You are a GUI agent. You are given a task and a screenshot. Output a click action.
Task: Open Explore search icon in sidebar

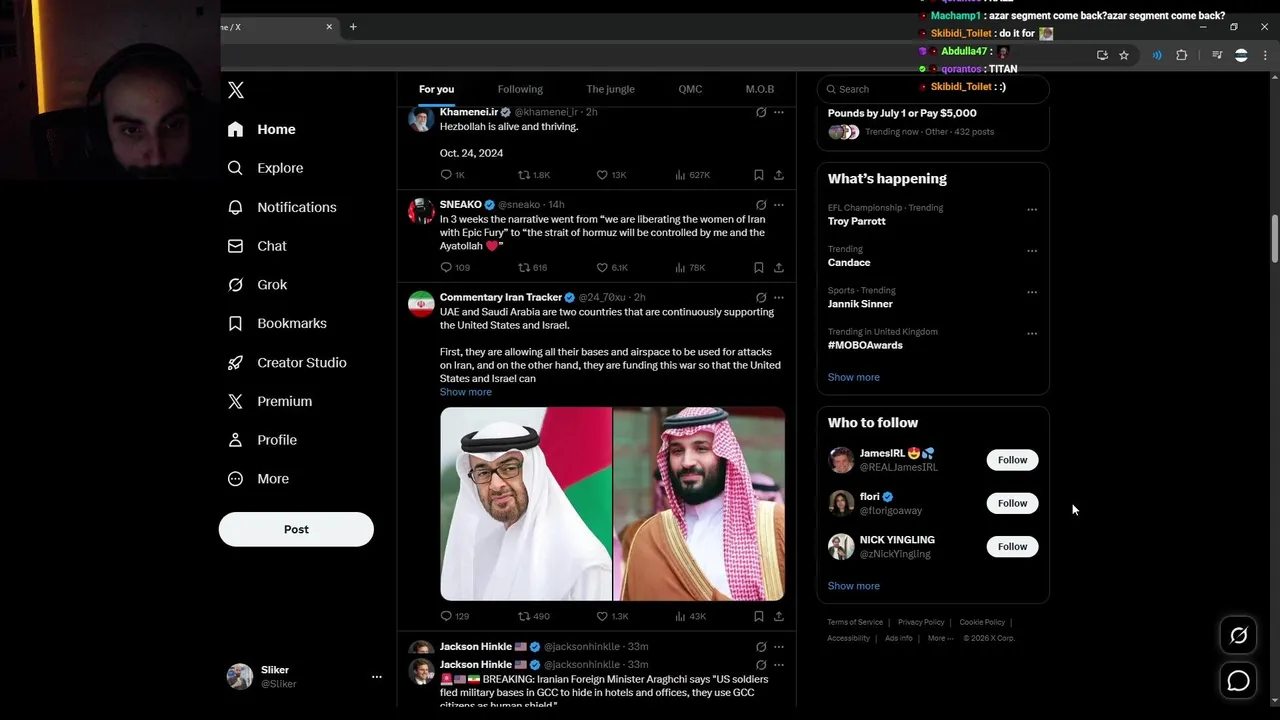[235, 168]
